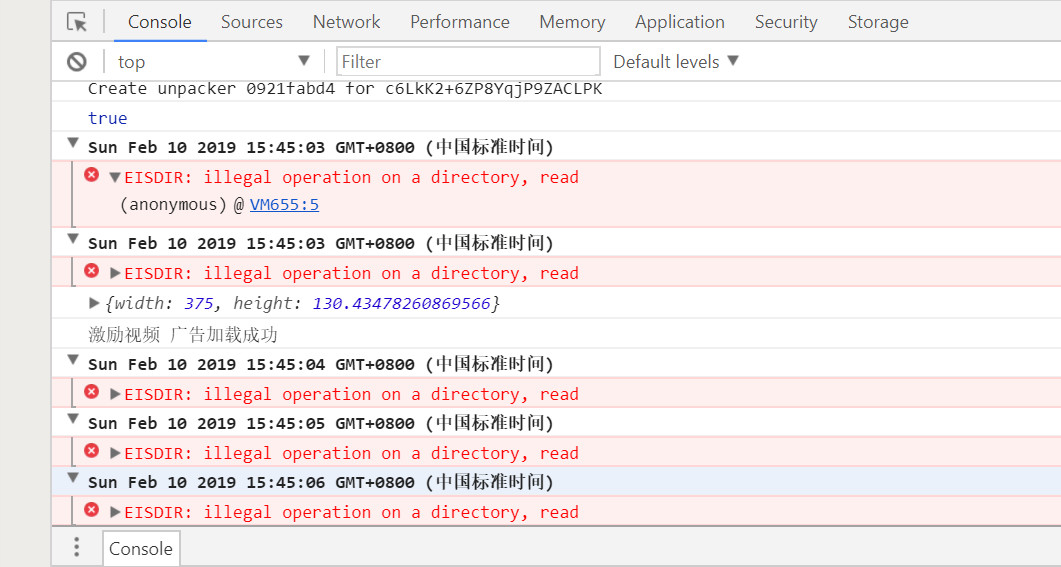Collapse the 15:45:04 log group
Screen dimensions: 1061x567
click(x=73, y=361)
